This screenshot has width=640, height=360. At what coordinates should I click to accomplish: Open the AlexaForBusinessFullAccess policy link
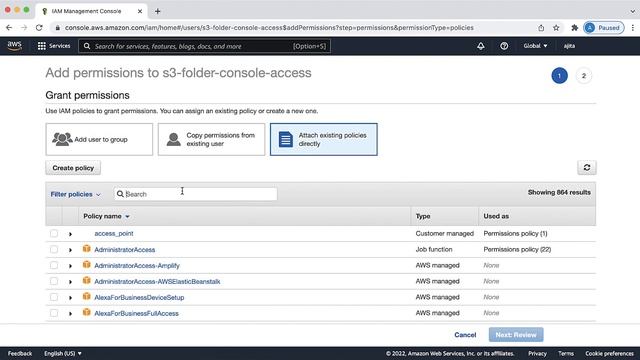click(136, 313)
